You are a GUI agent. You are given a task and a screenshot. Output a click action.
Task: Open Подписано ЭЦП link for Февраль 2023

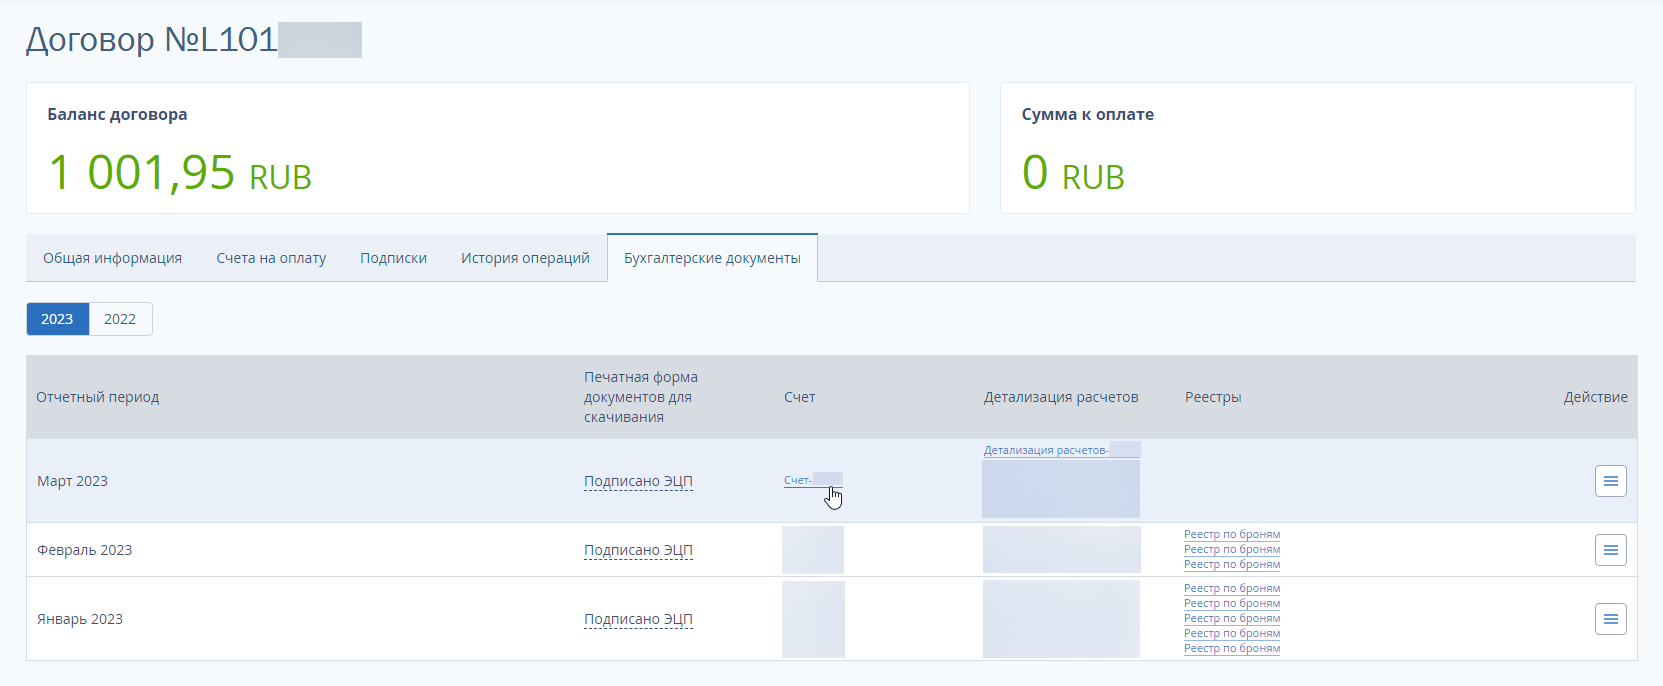[638, 550]
